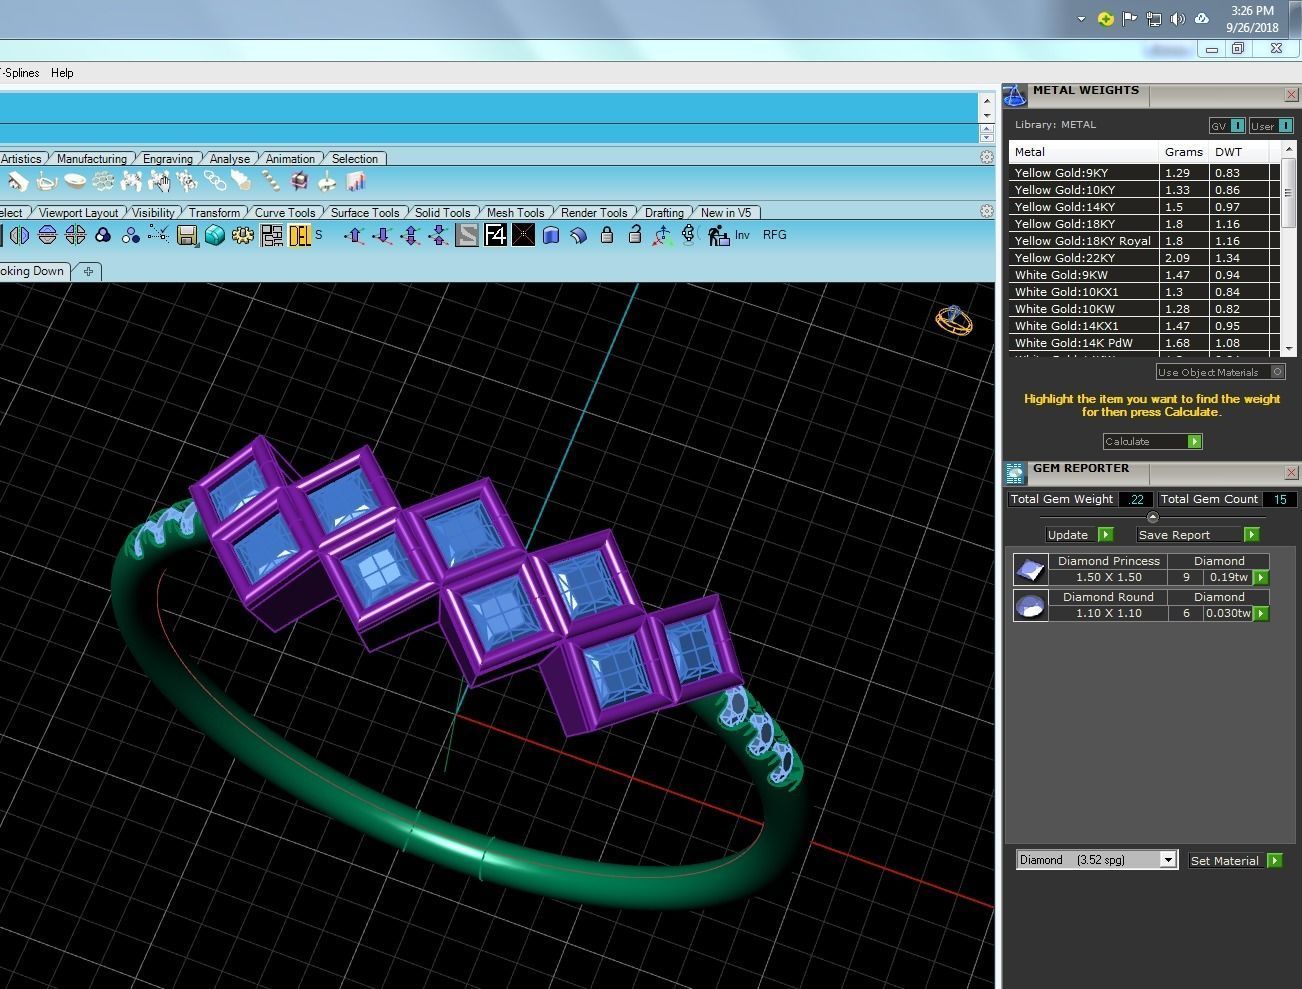Open the Curve Tools tab
Screen dimensions: 1302x989
(x=285, y=213)
